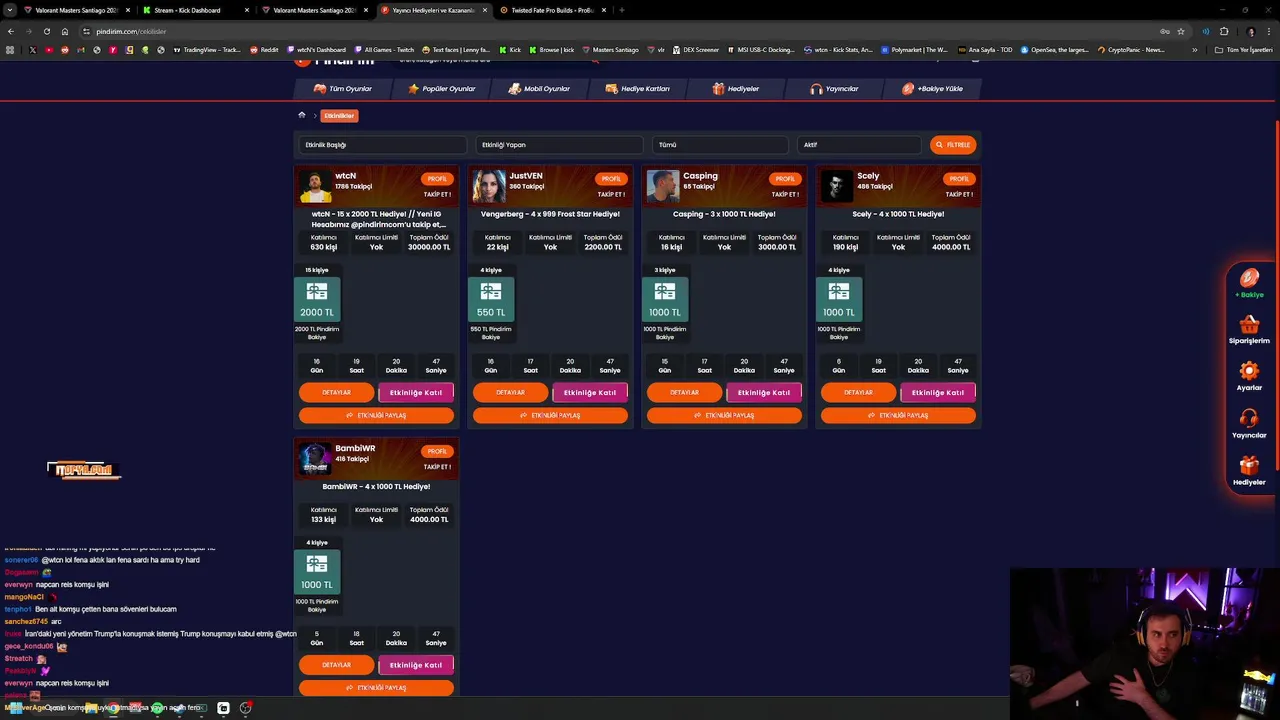1280x720 pixels.
Task: Open the +Bakiye sidebar icon
Action: [x=1249, y=279]
